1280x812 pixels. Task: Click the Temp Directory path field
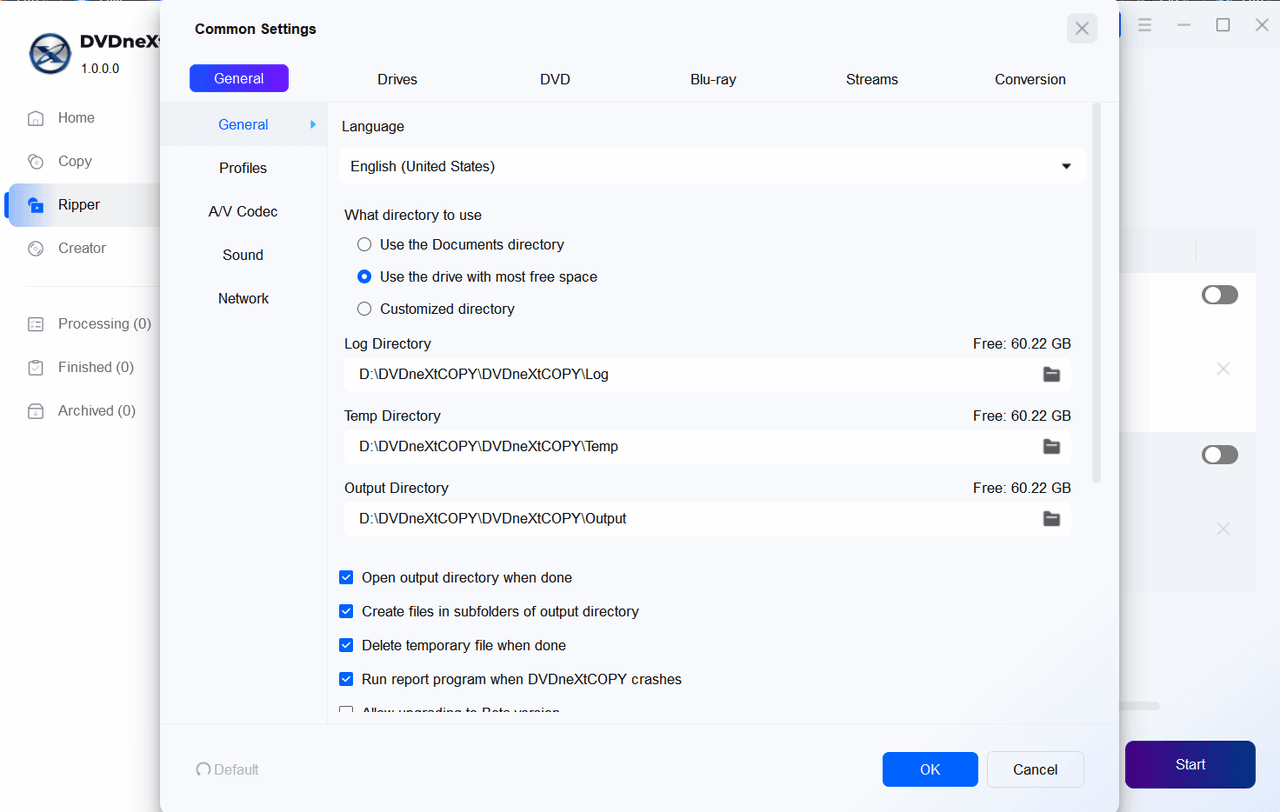click(706, 446)
